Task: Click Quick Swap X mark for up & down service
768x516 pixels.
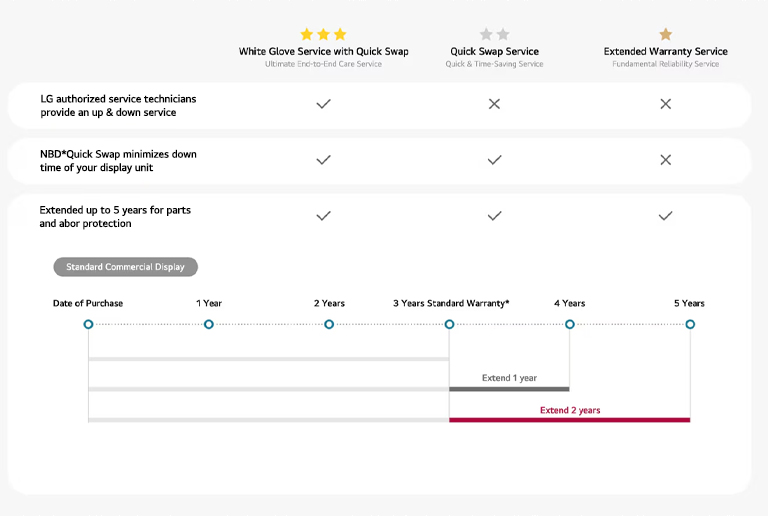Action: 494,104
